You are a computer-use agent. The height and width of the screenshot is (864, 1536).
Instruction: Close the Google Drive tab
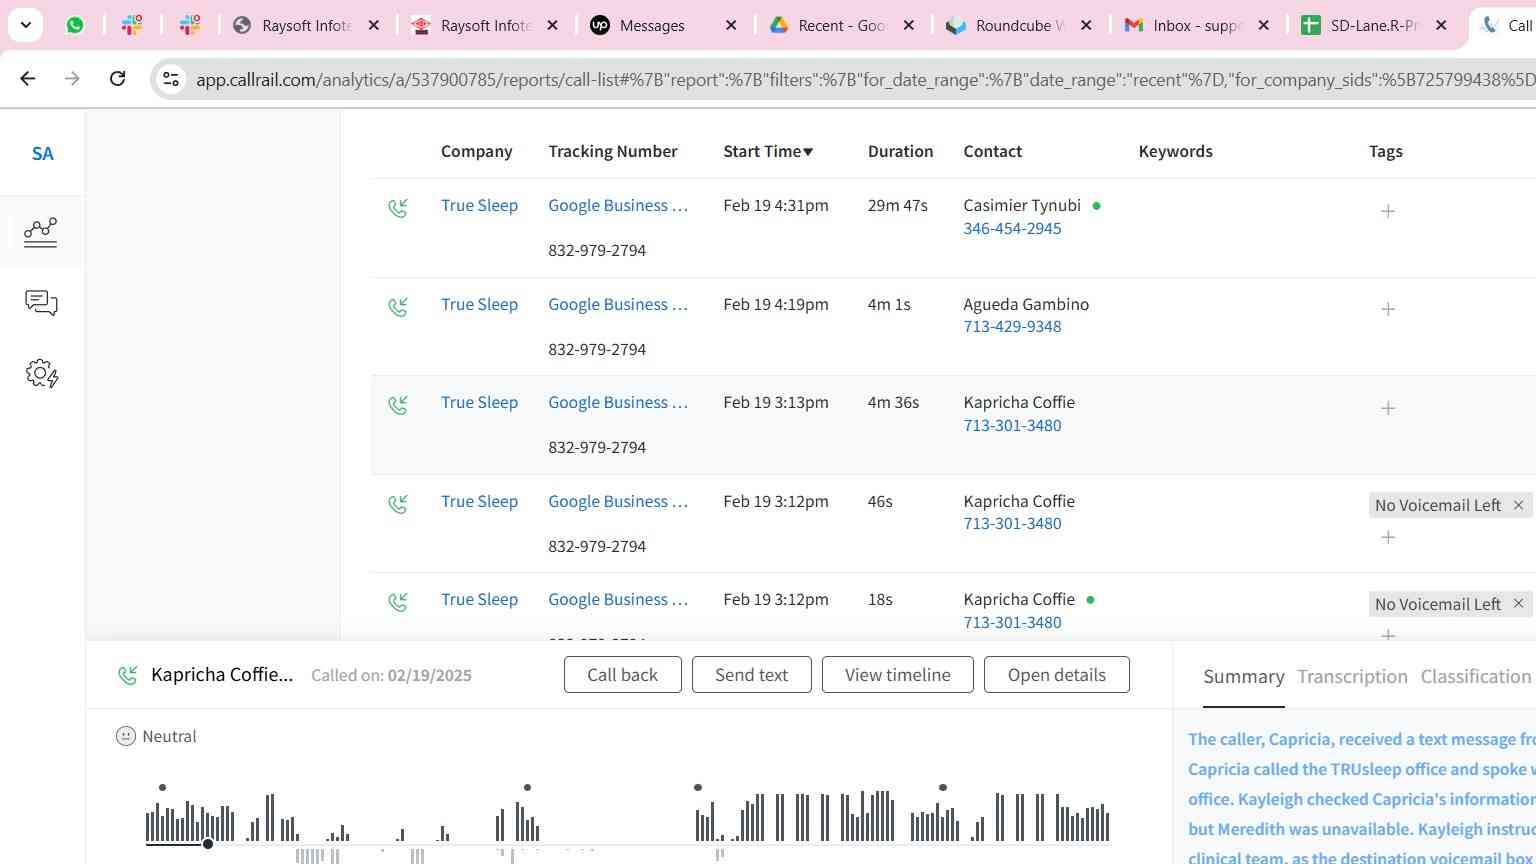pos(909,25)
